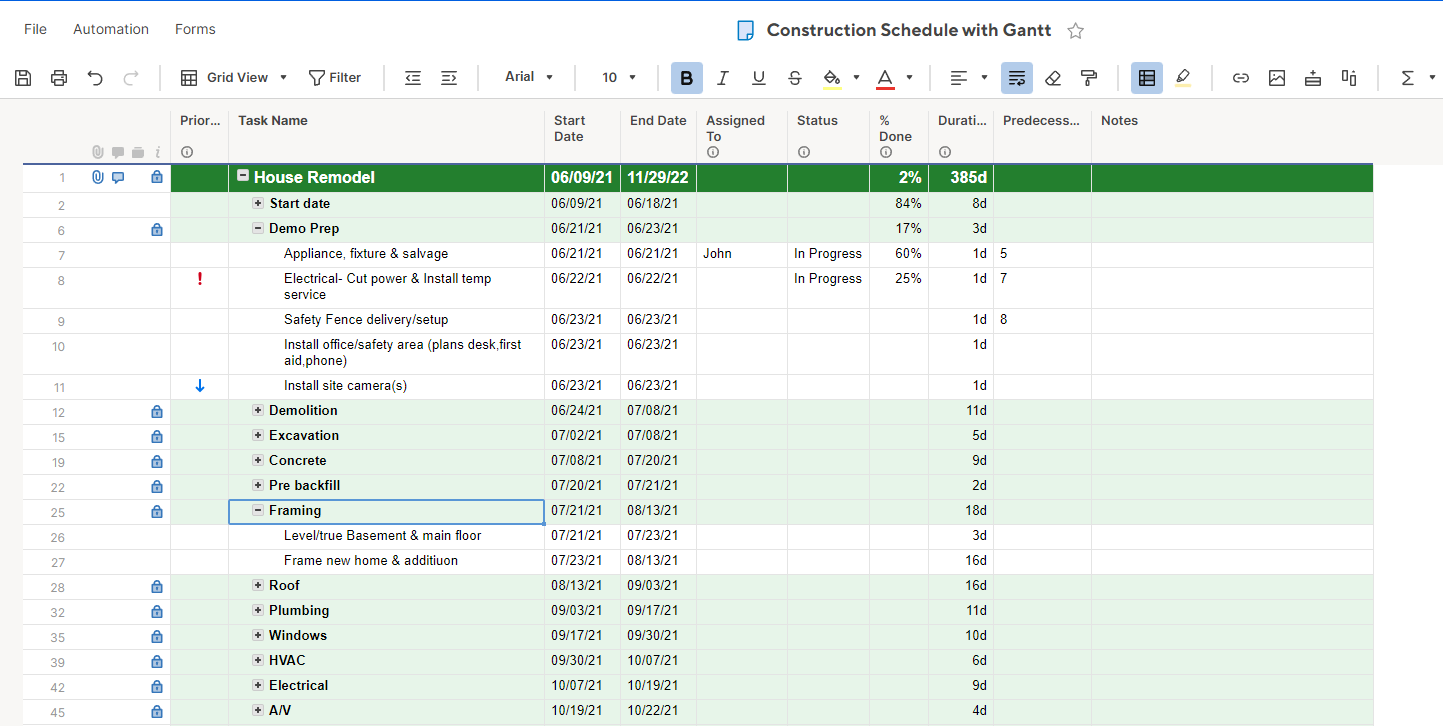Click the Clear formatting eraser icon
Screen dimensions: 1443x726
(x=1053, y=78)
